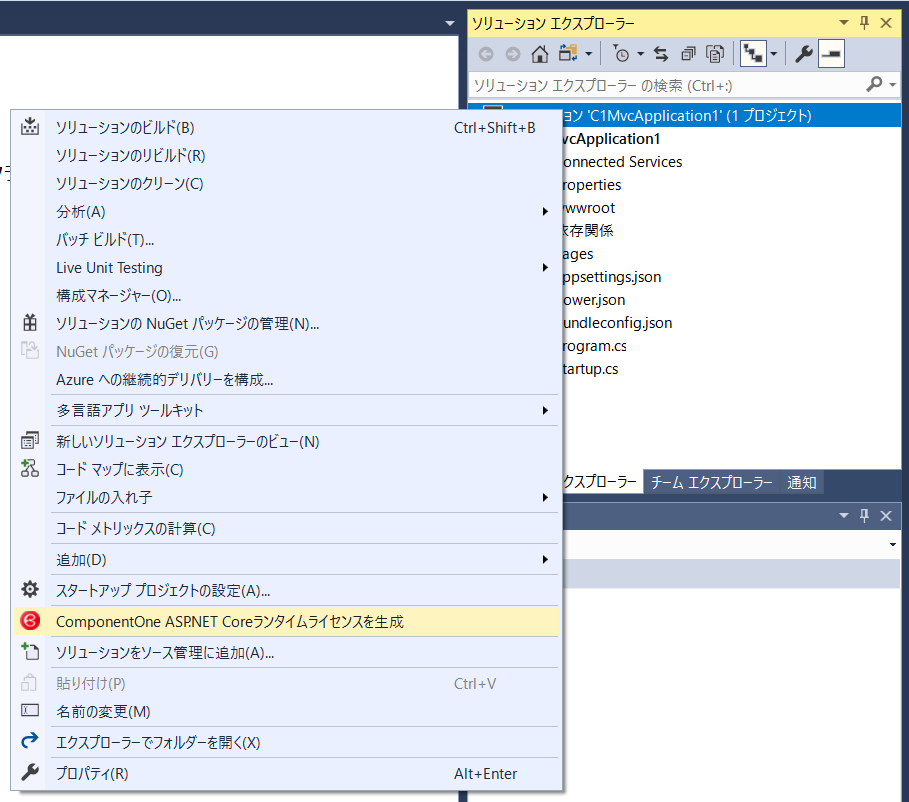Expand the 追加(D) submenu
The height and width of the screenshot is (802, 909).
[286, 560]
